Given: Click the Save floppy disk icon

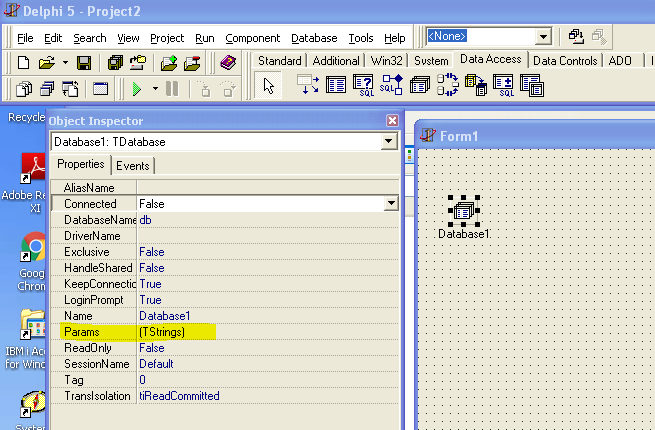Looking at the screenshot, I should pos(84,63).
